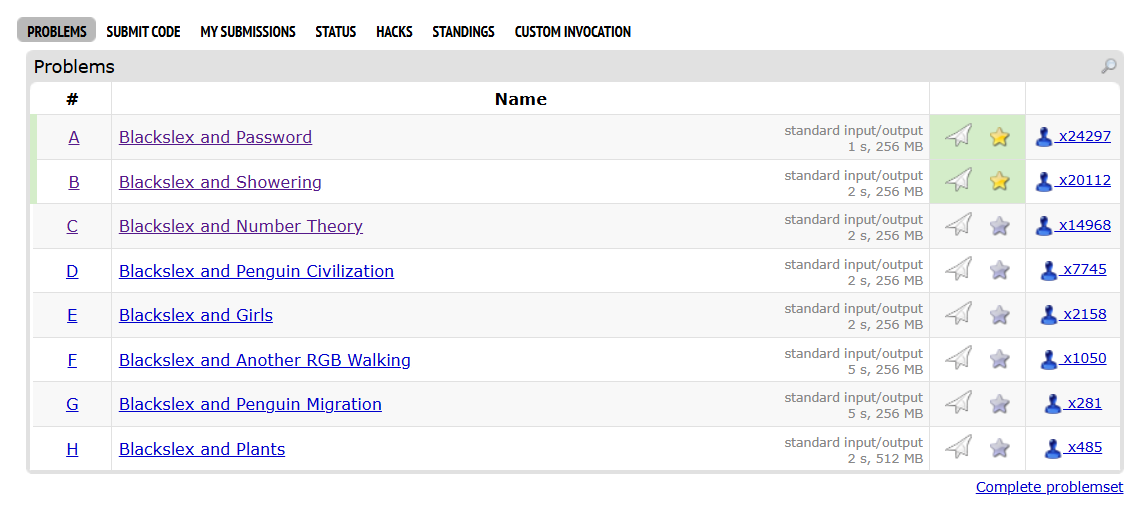Click problem index letter C
Viewport: 1136px width, 508px height.
click(72, 226)
